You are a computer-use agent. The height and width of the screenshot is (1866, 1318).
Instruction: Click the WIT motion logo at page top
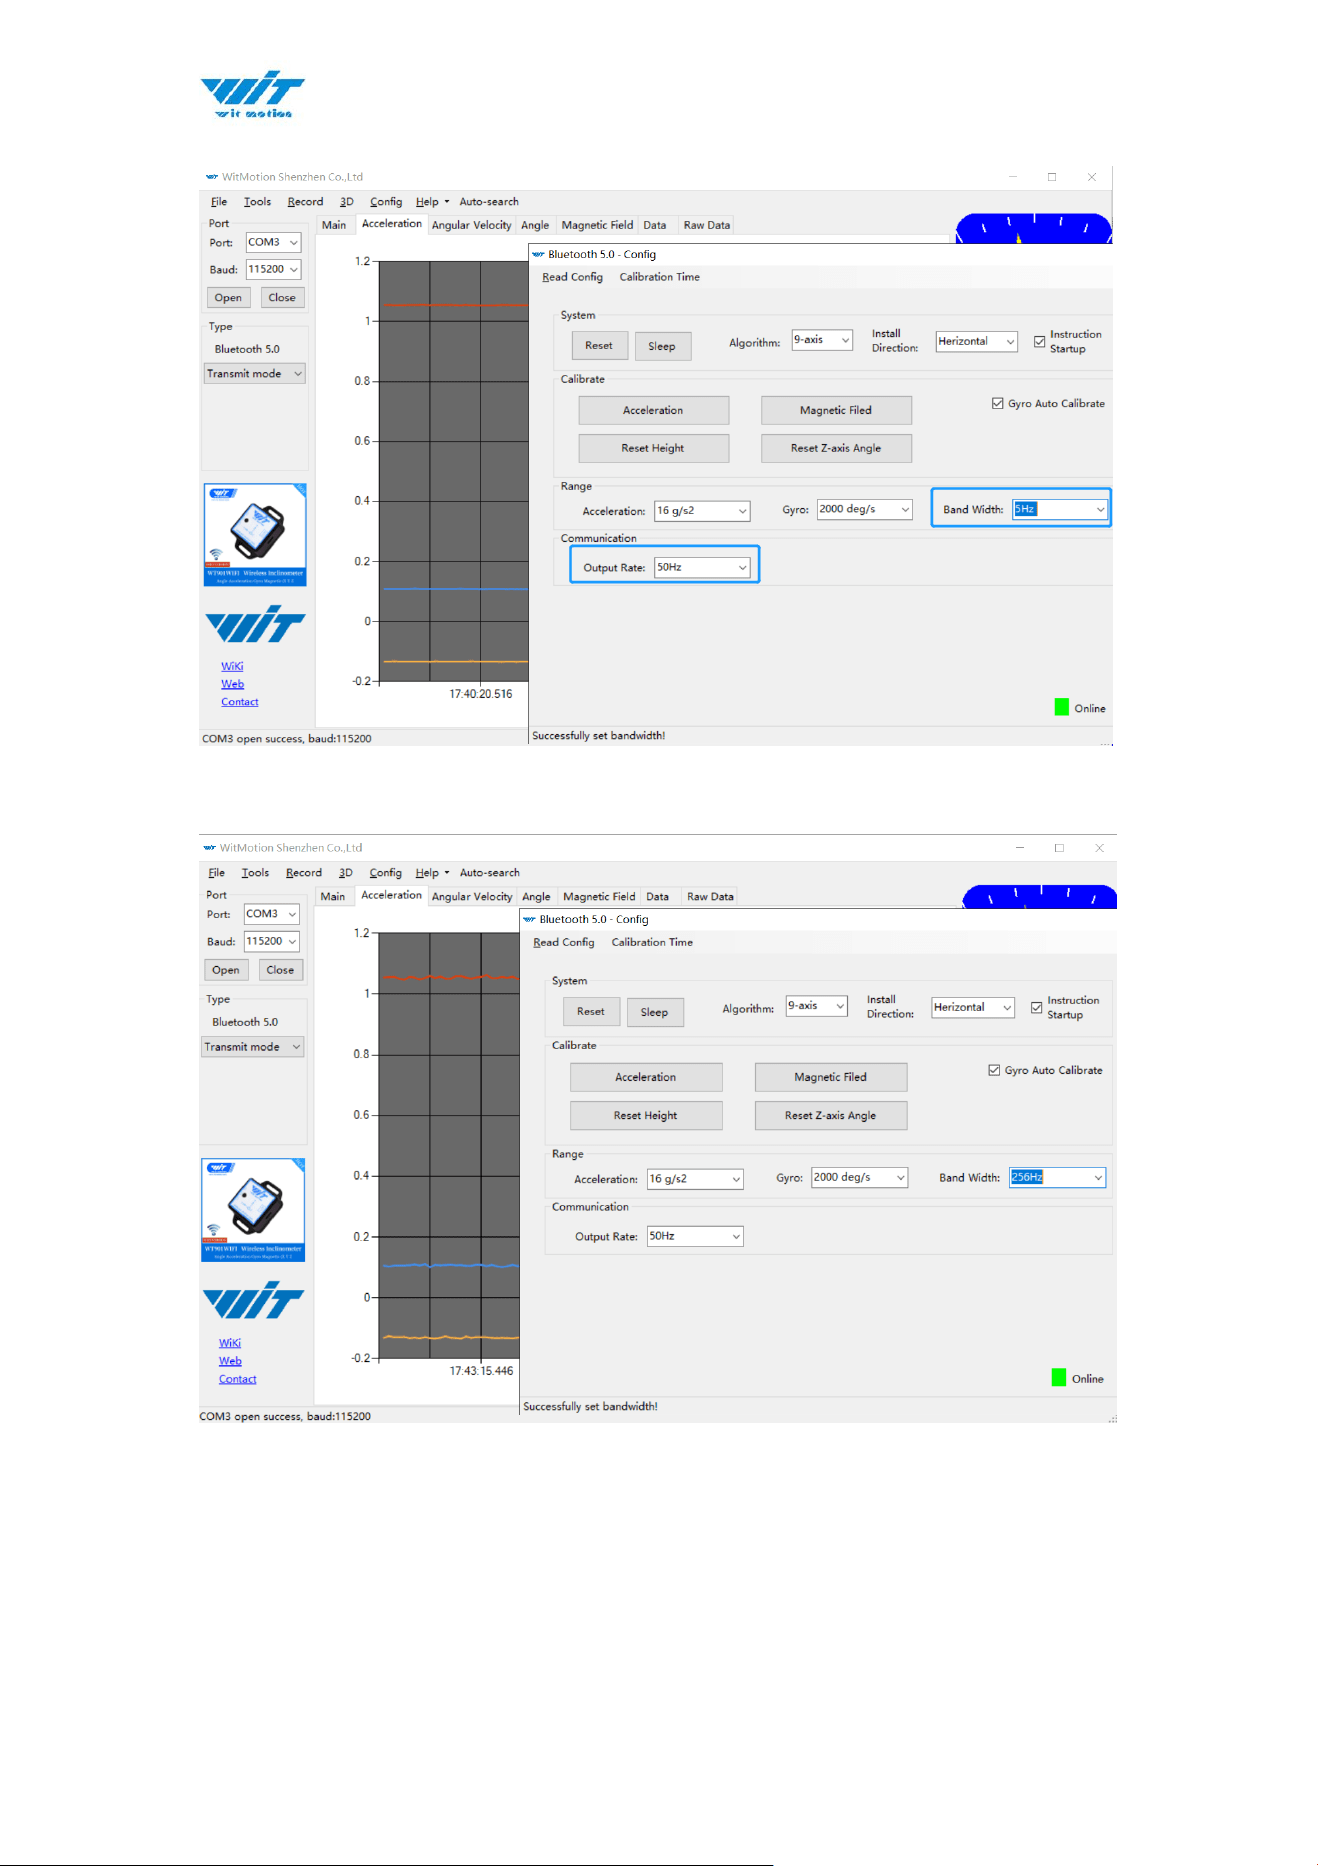point(252,94)
